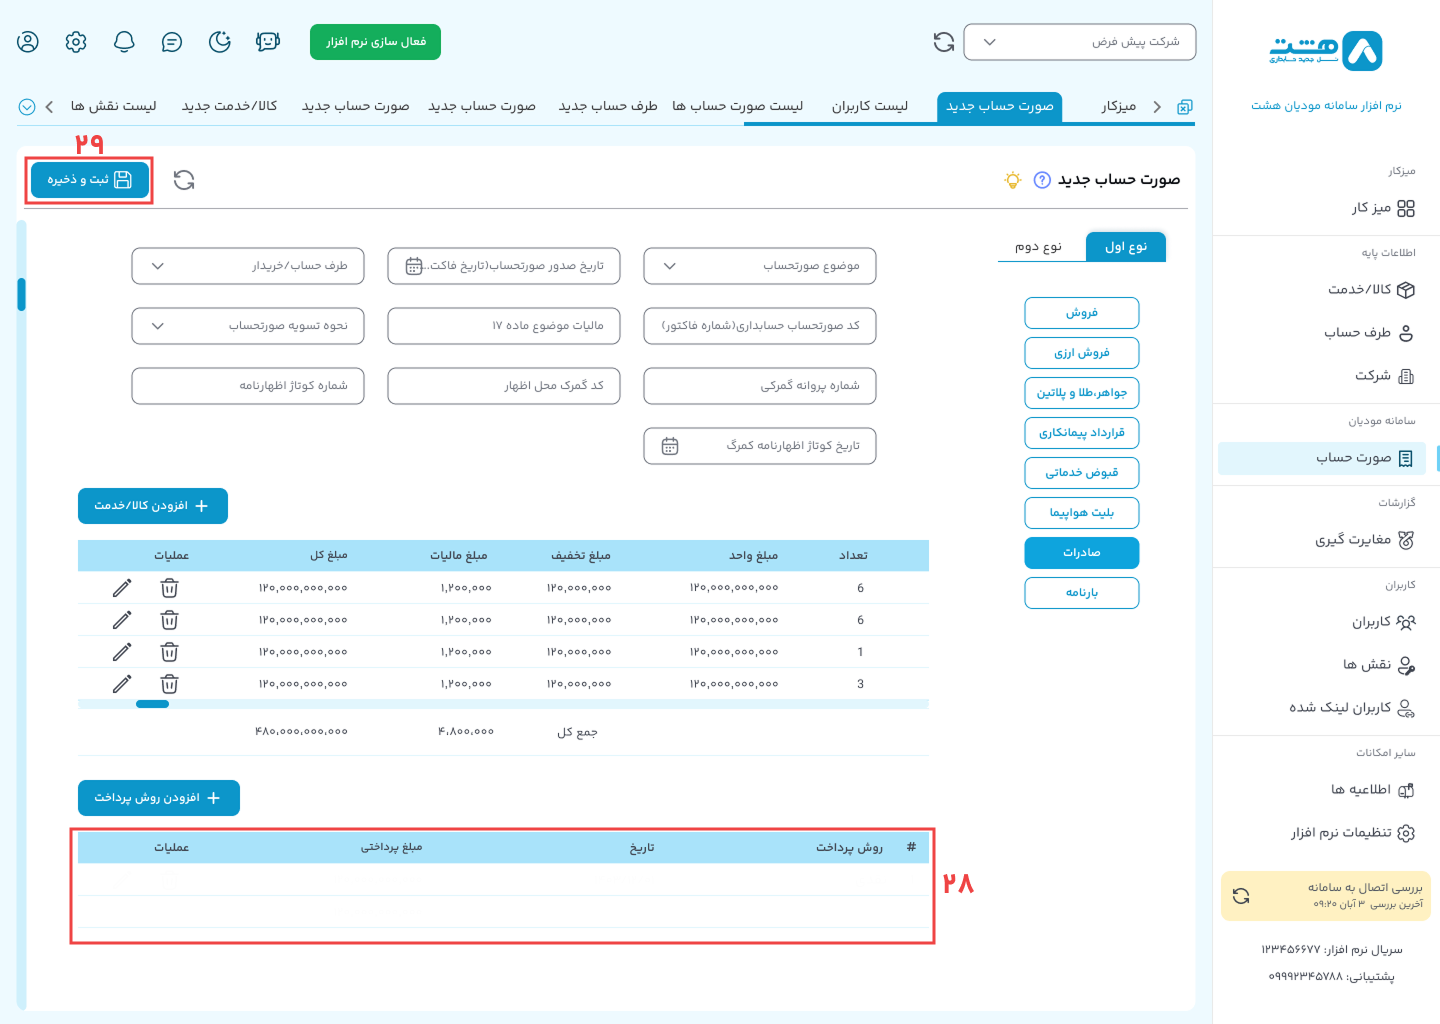
Task: Click the ثبت و ذخیره save button
Action: (90, 180)
